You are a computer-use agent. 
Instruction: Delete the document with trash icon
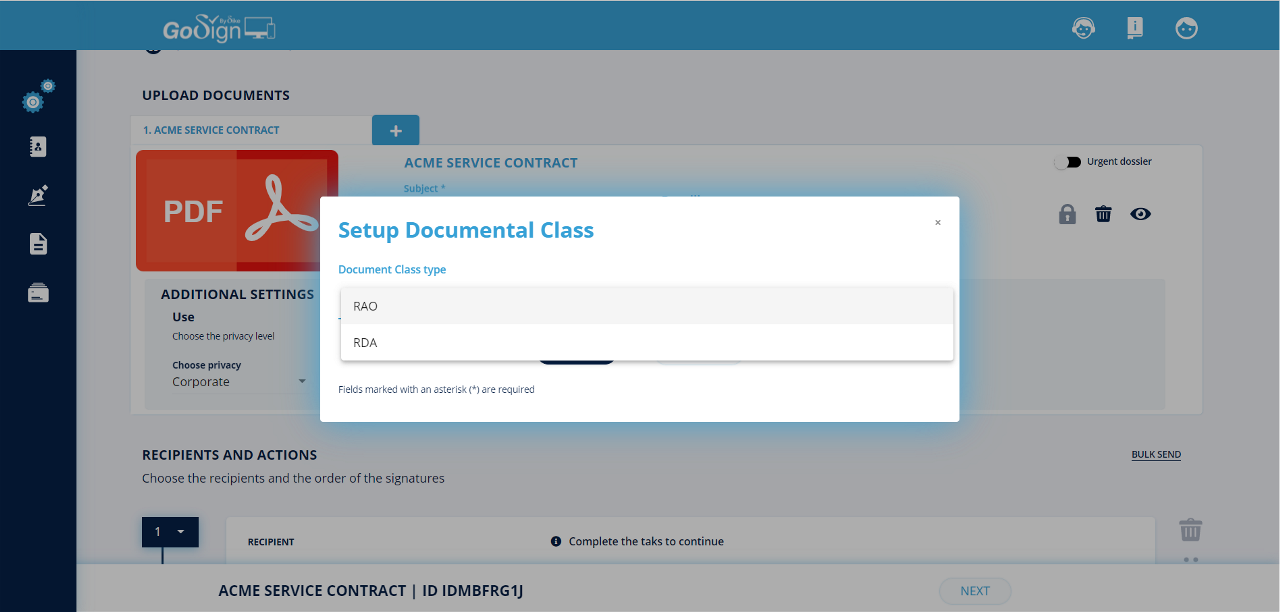(1103, 214)
